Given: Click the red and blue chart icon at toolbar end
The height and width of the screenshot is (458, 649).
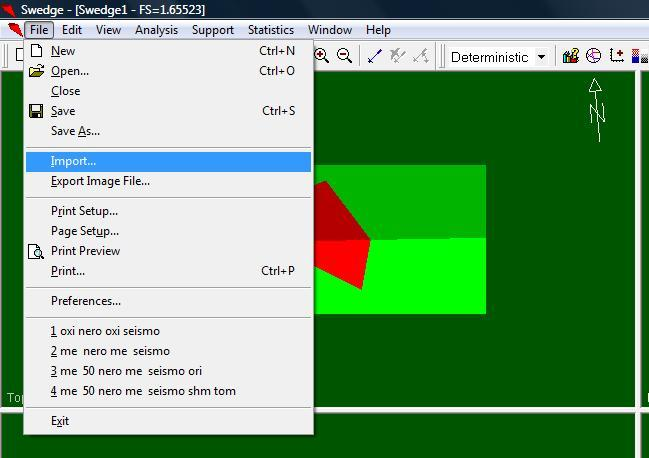Looking at the screenshot, I should click(640, 56).
